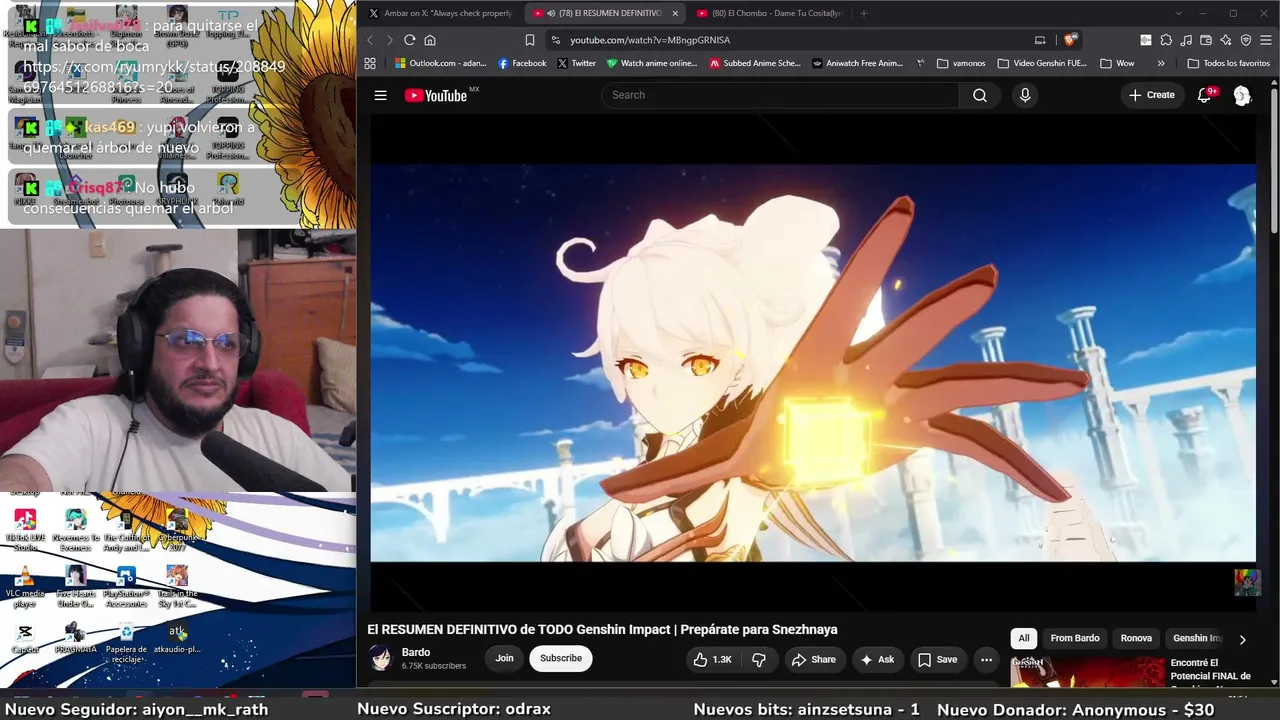
Task: Click the browser address bar URL
Action: point(650,40)
